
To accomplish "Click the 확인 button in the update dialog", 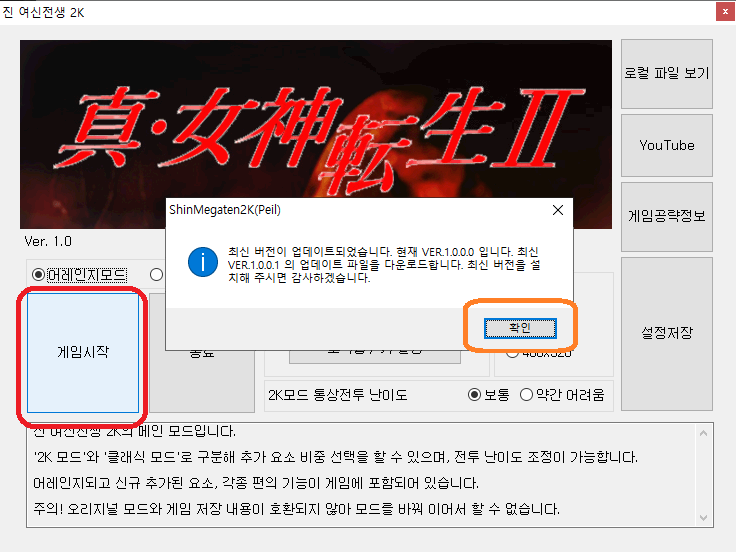I will 520,328.
